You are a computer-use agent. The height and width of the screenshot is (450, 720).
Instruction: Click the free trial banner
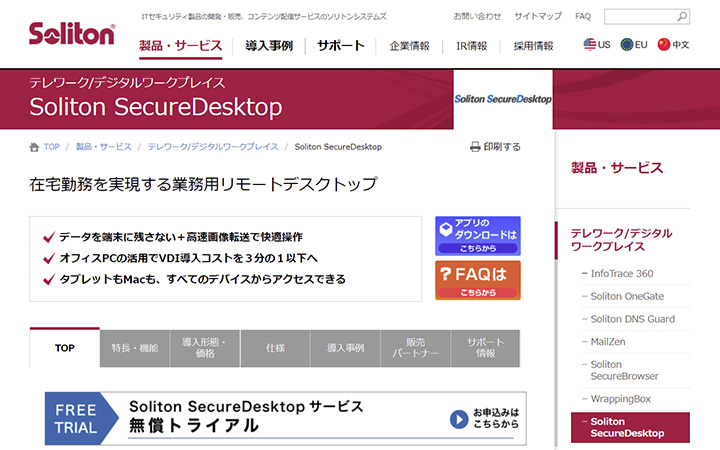pos(286,418)
